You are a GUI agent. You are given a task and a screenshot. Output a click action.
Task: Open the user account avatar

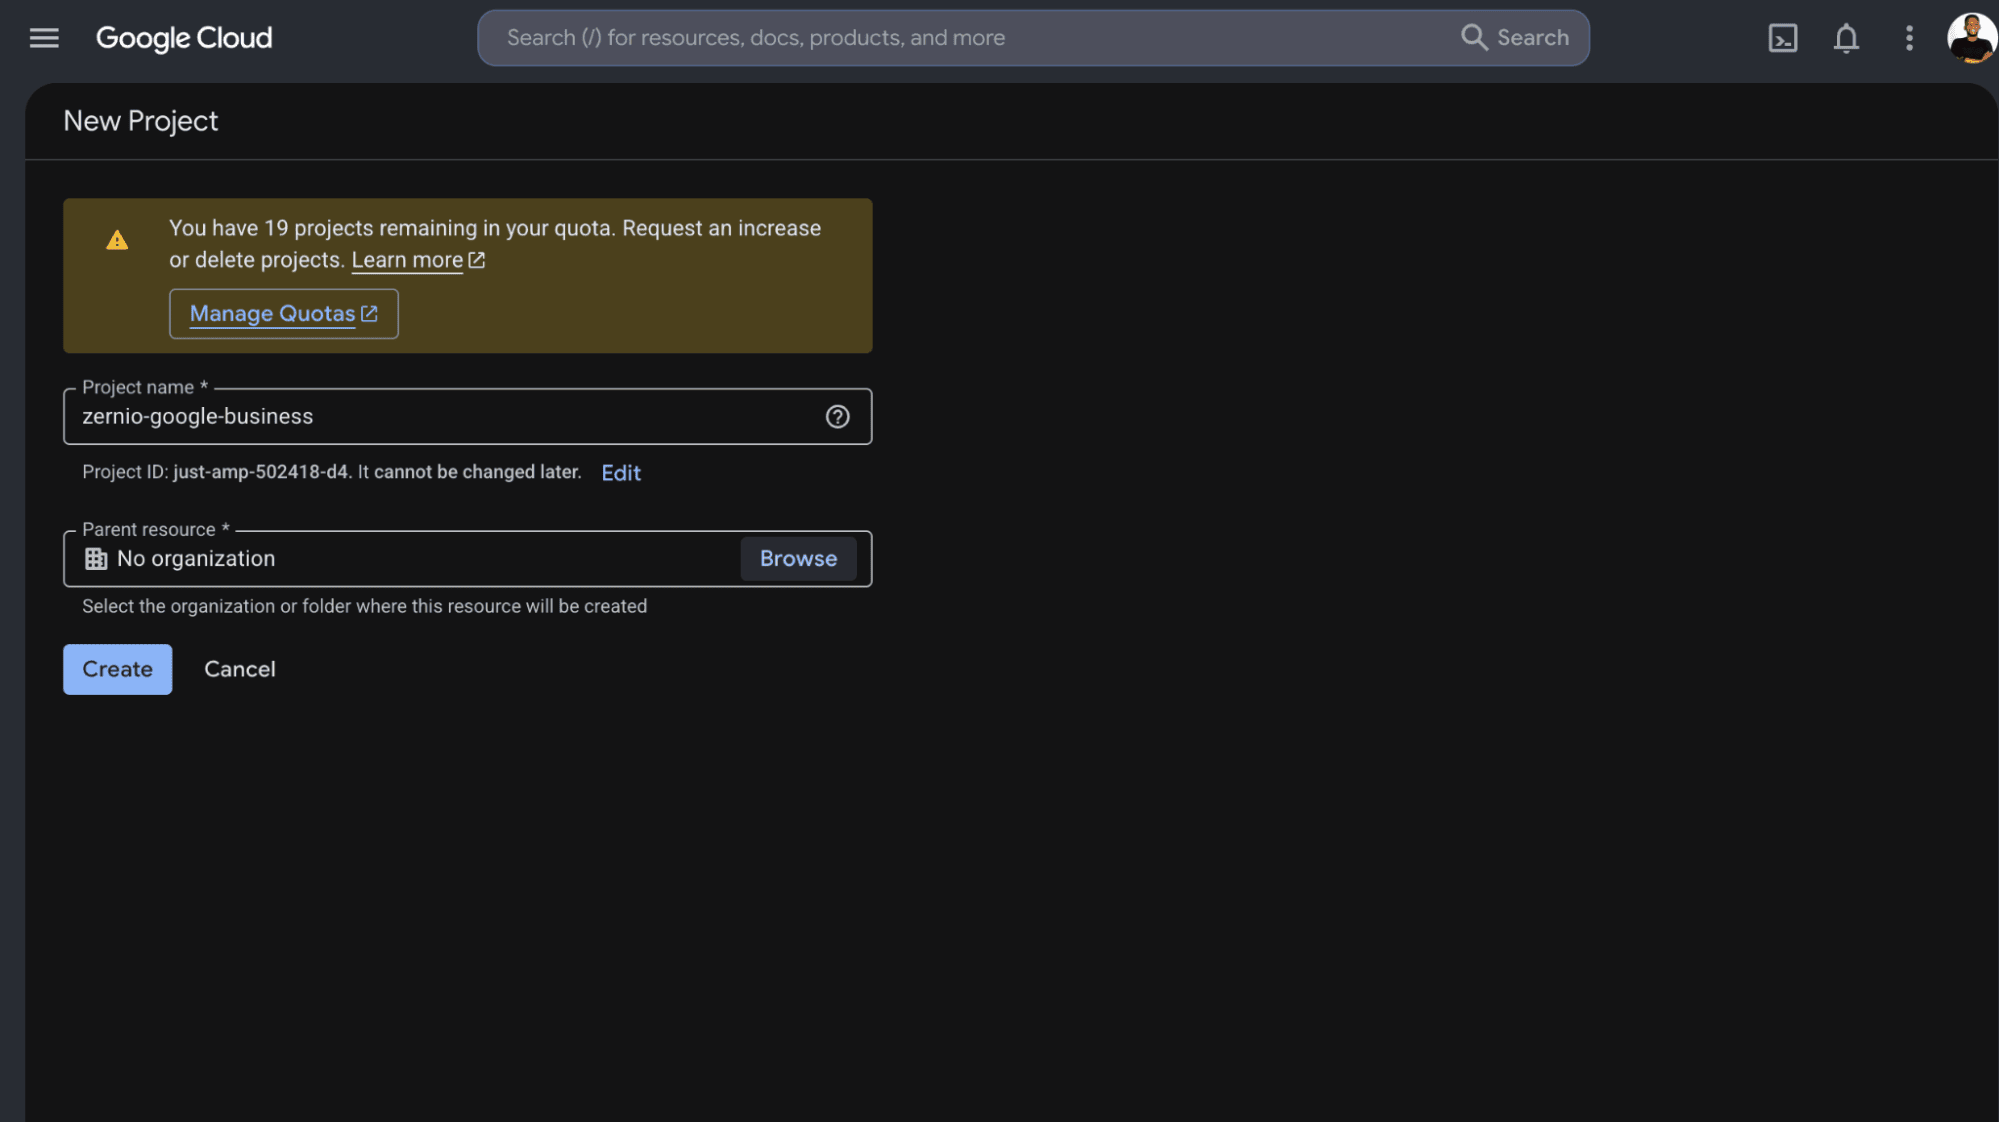click(x=1971, y=38)
